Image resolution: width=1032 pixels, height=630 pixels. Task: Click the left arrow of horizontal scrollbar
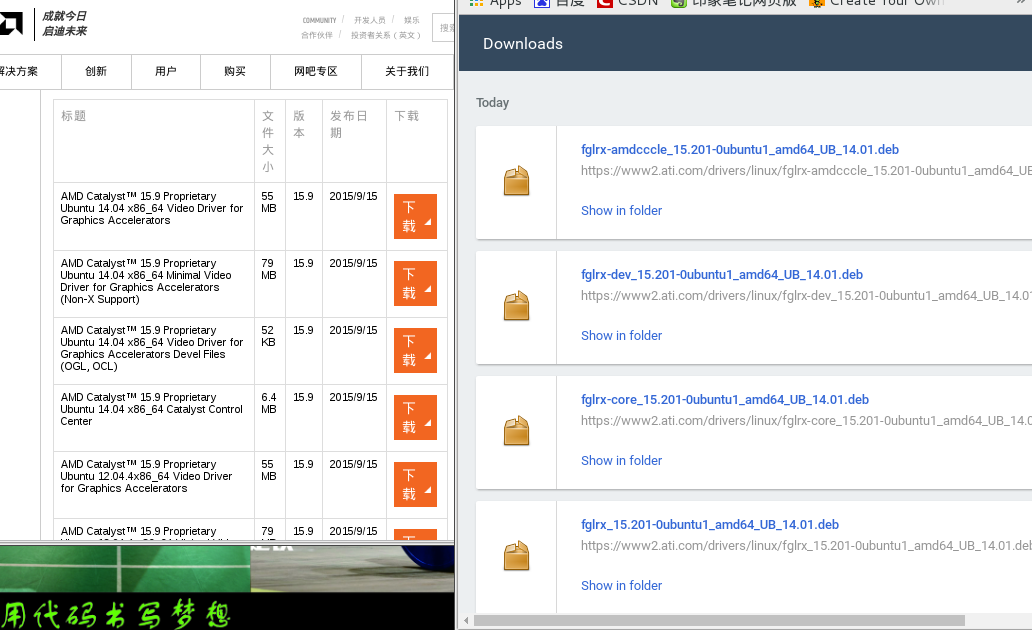pyautogui.click(x=466, y=621)
